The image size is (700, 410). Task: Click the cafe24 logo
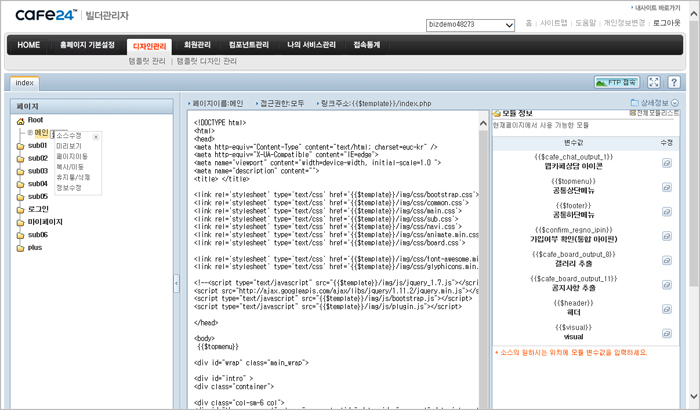[x=46, y=15]
